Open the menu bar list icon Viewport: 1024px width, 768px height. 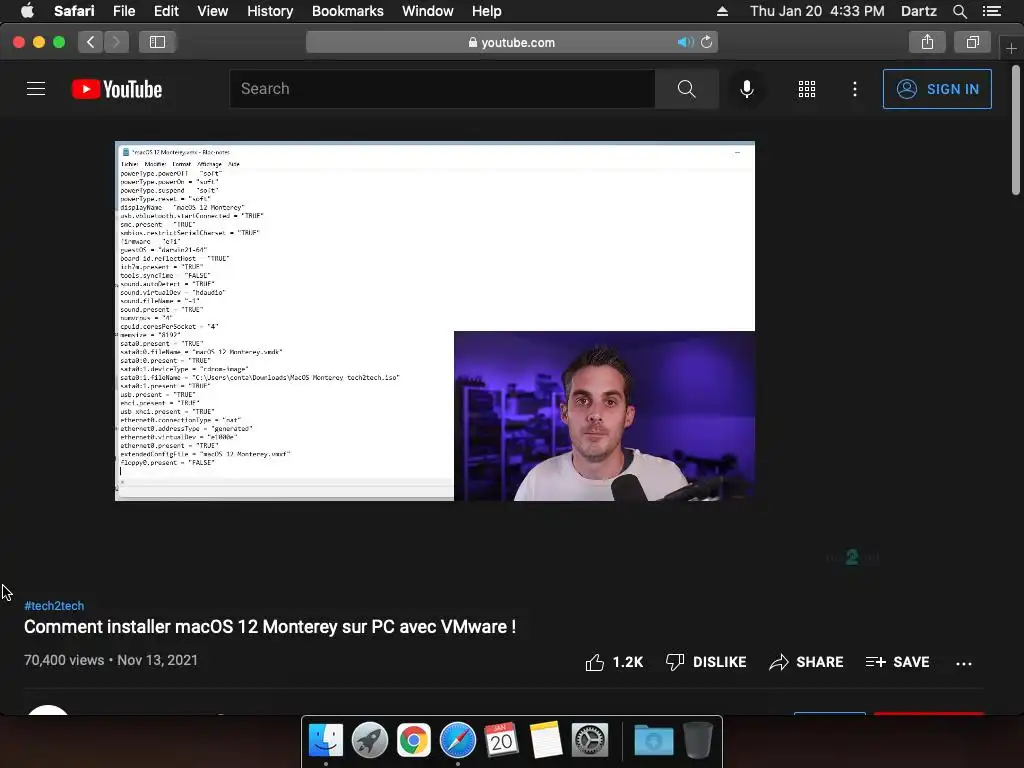[992, 11]
